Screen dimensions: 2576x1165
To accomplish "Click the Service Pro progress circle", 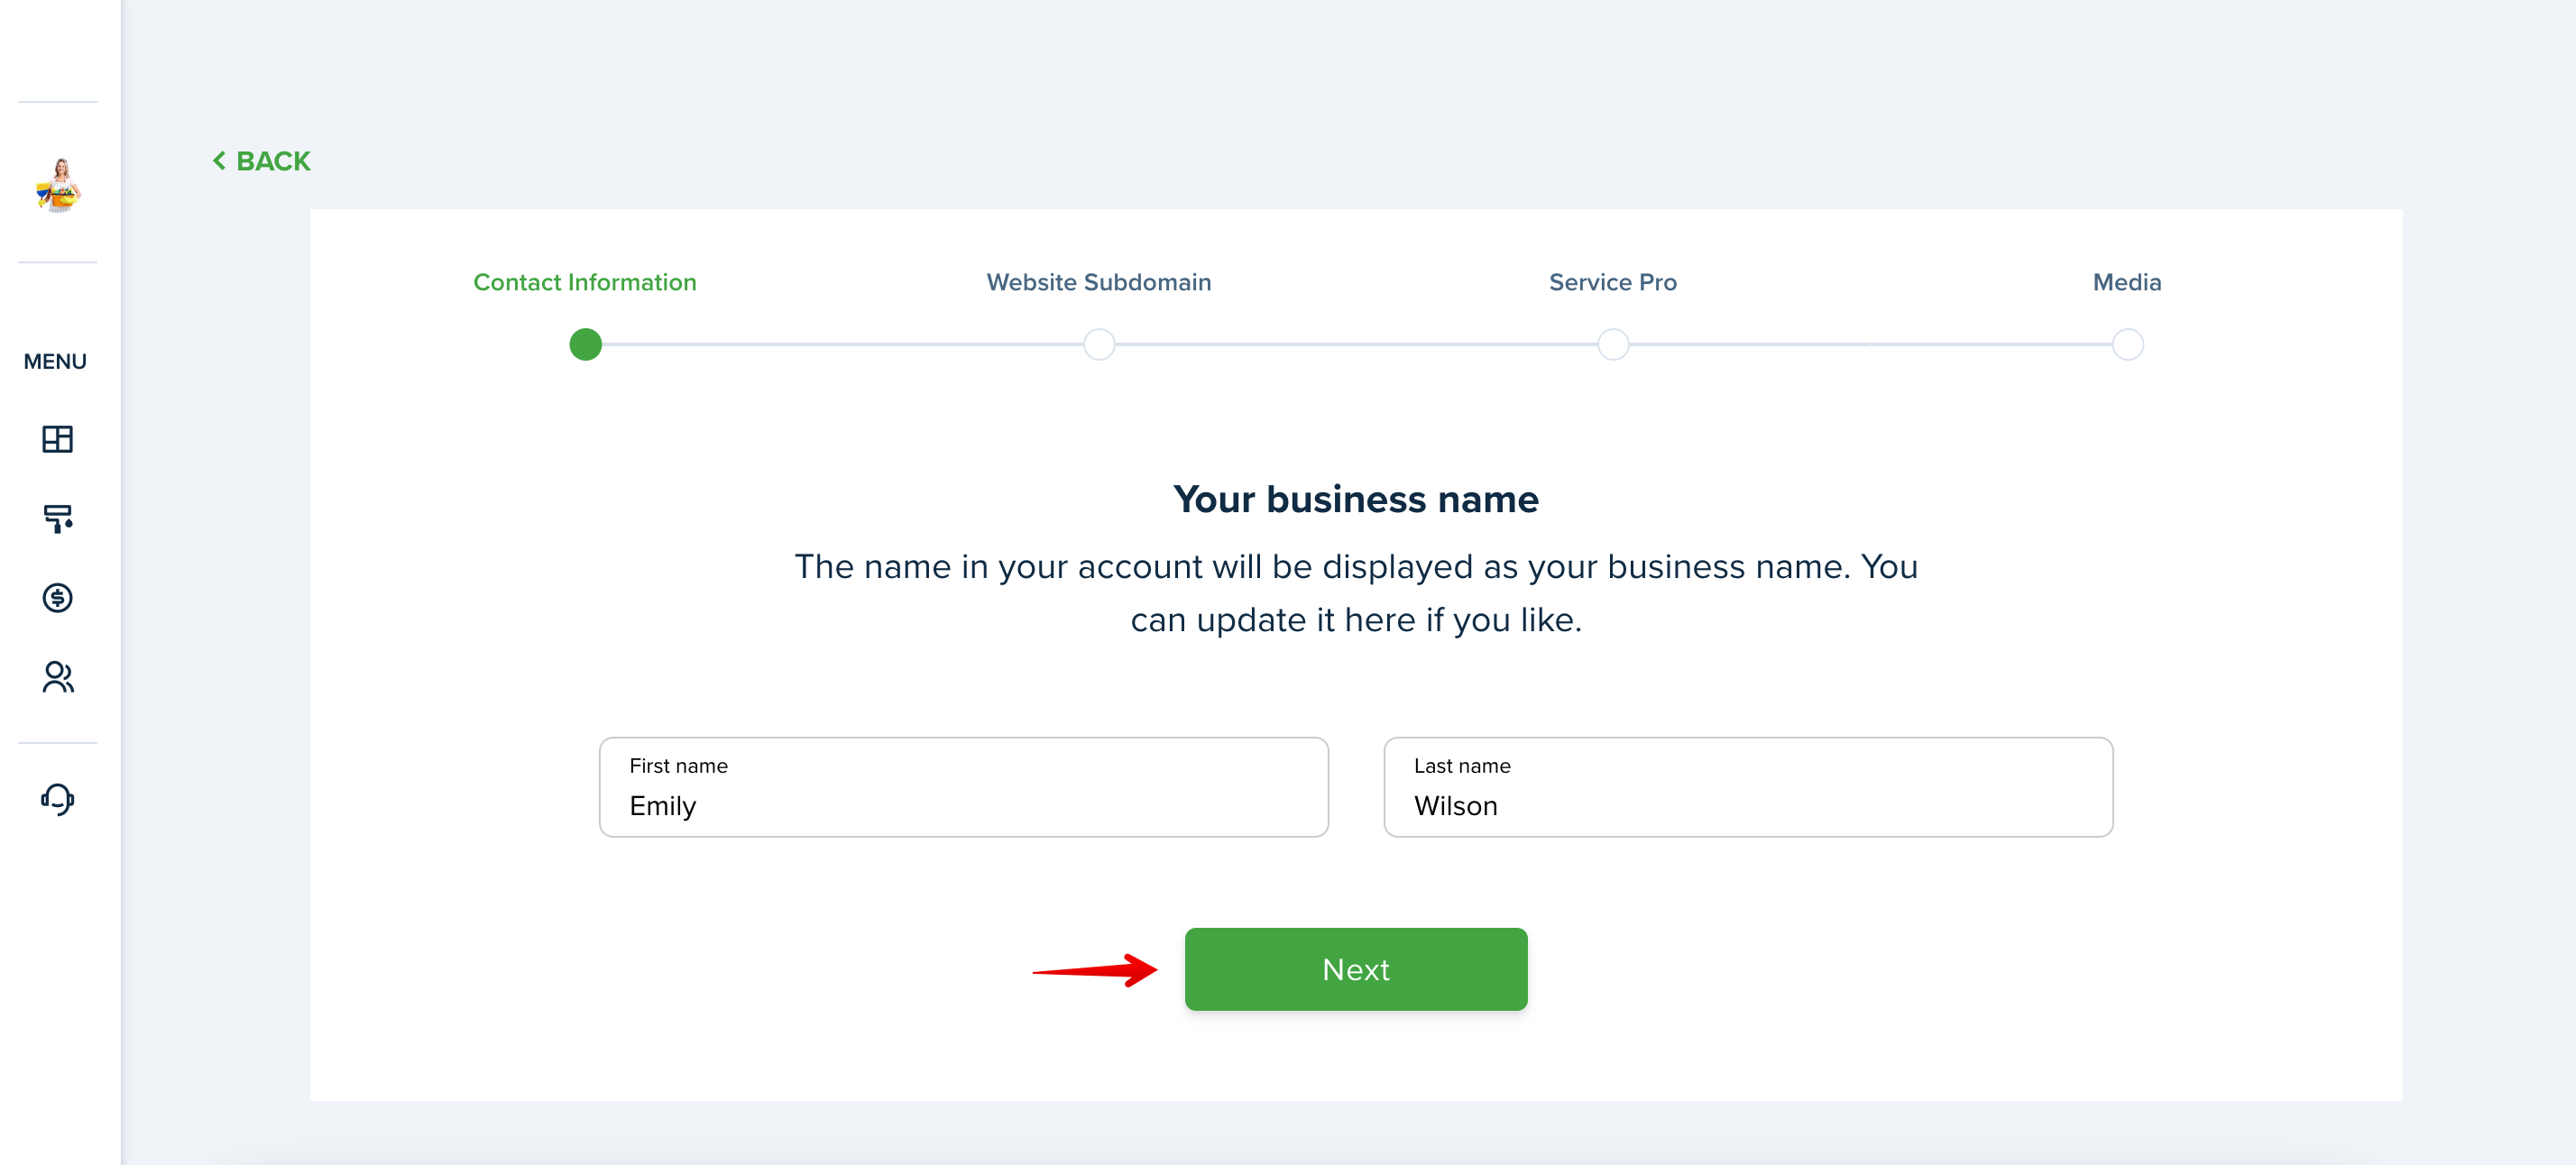I will pyautogui.click(x=1613, y=344).
